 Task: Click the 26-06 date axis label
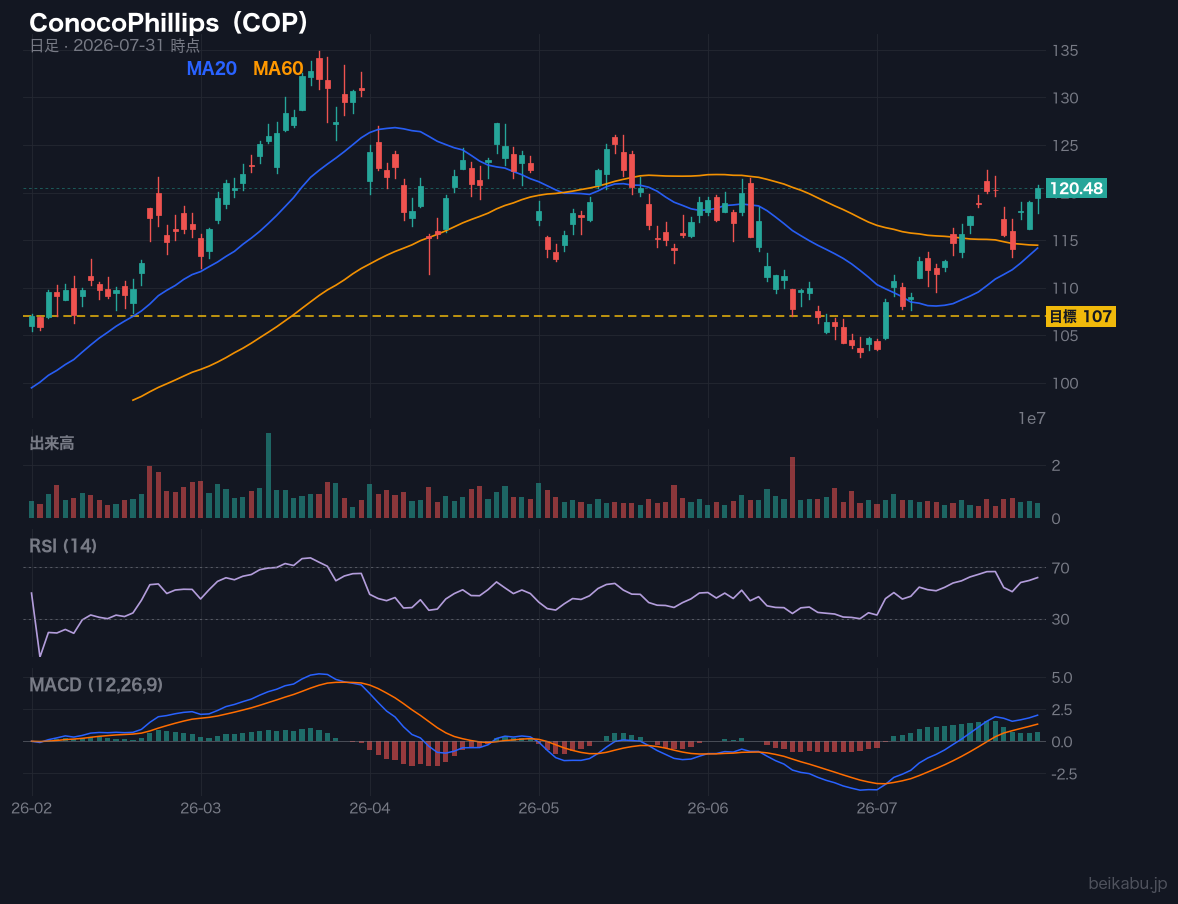pyautogui.click(x=708, y=809)
